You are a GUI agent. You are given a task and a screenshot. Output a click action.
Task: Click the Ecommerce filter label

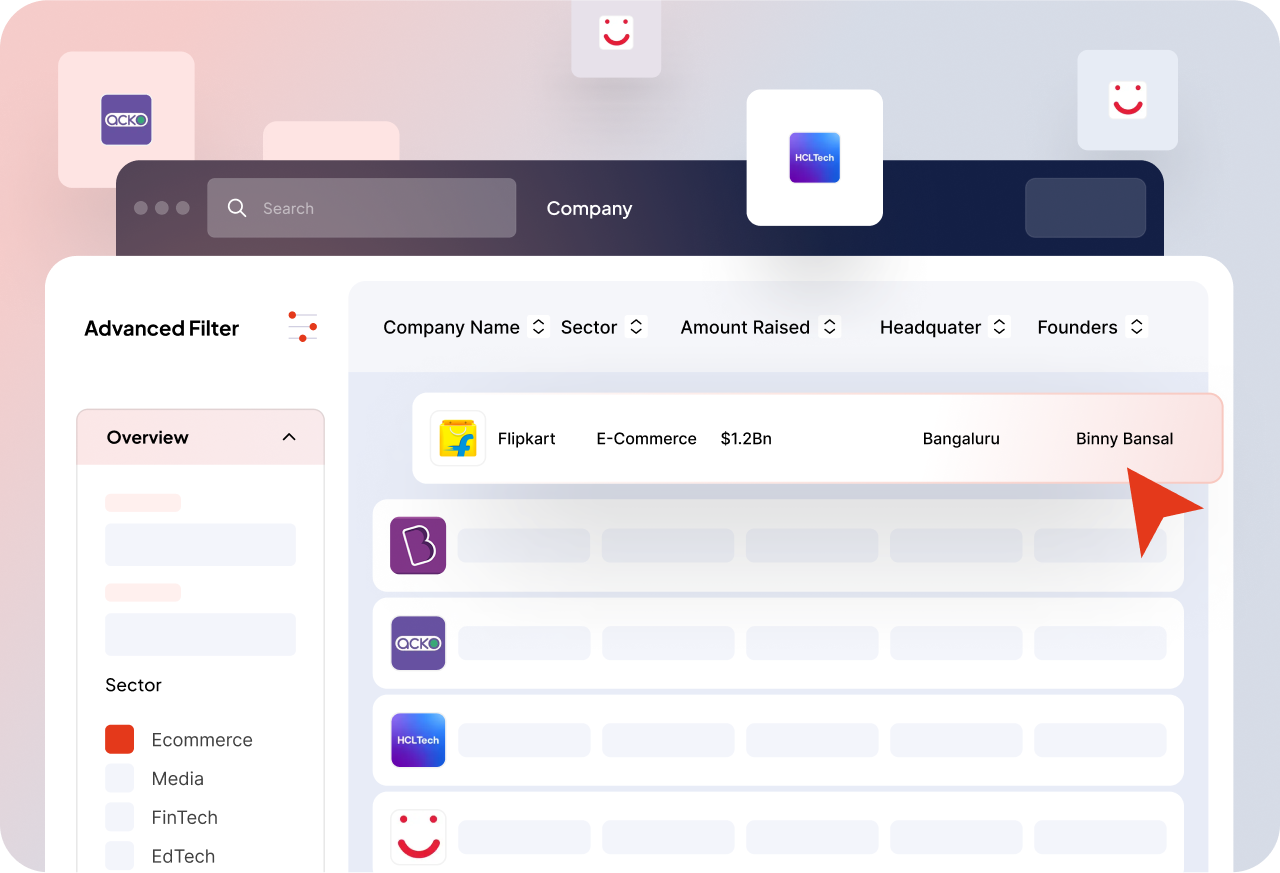pos(202,740)
